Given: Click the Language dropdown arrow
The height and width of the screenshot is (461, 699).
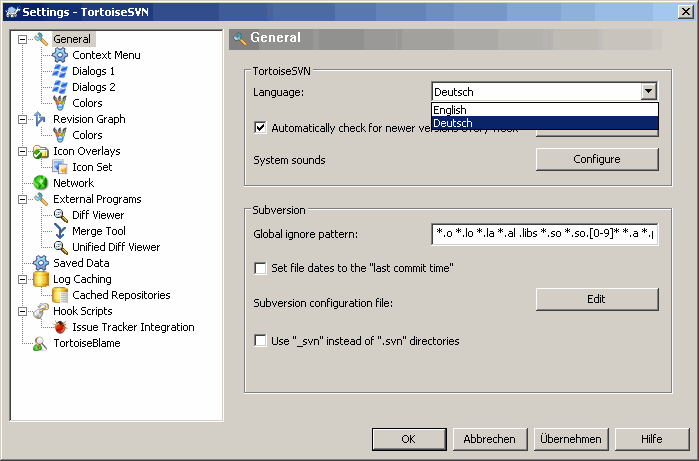Looking at the screenshot, I should [649, 91].
